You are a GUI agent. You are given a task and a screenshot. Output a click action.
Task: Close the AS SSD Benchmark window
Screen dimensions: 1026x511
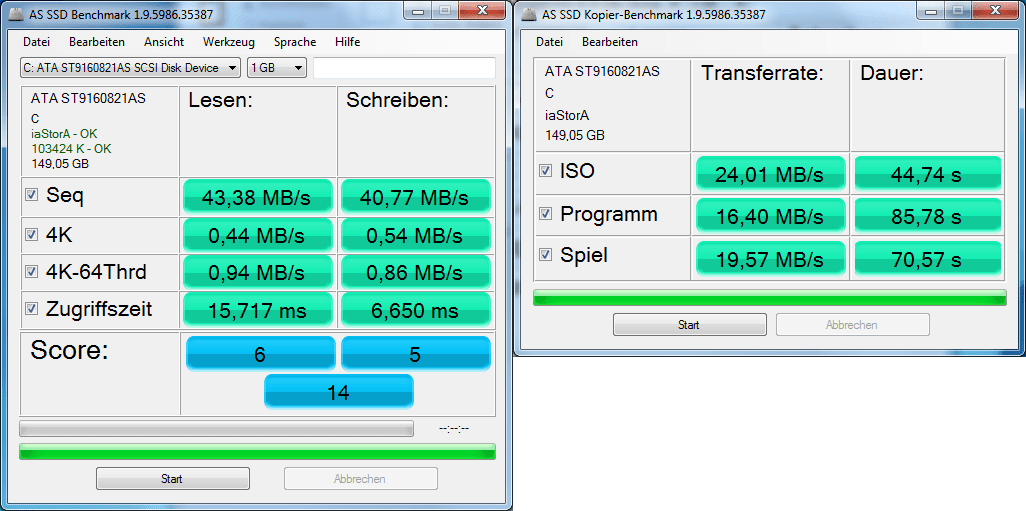click(x=482, y=10)
